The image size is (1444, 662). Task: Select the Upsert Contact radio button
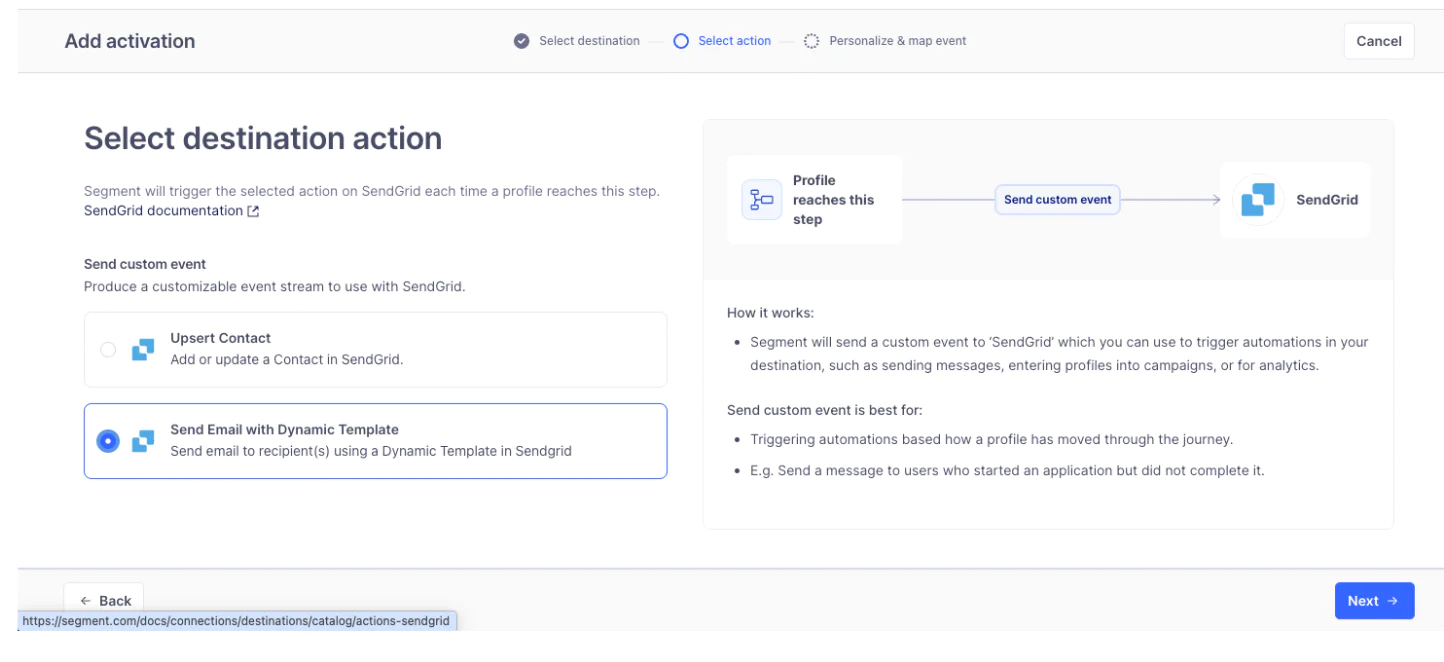coord(108,350)
